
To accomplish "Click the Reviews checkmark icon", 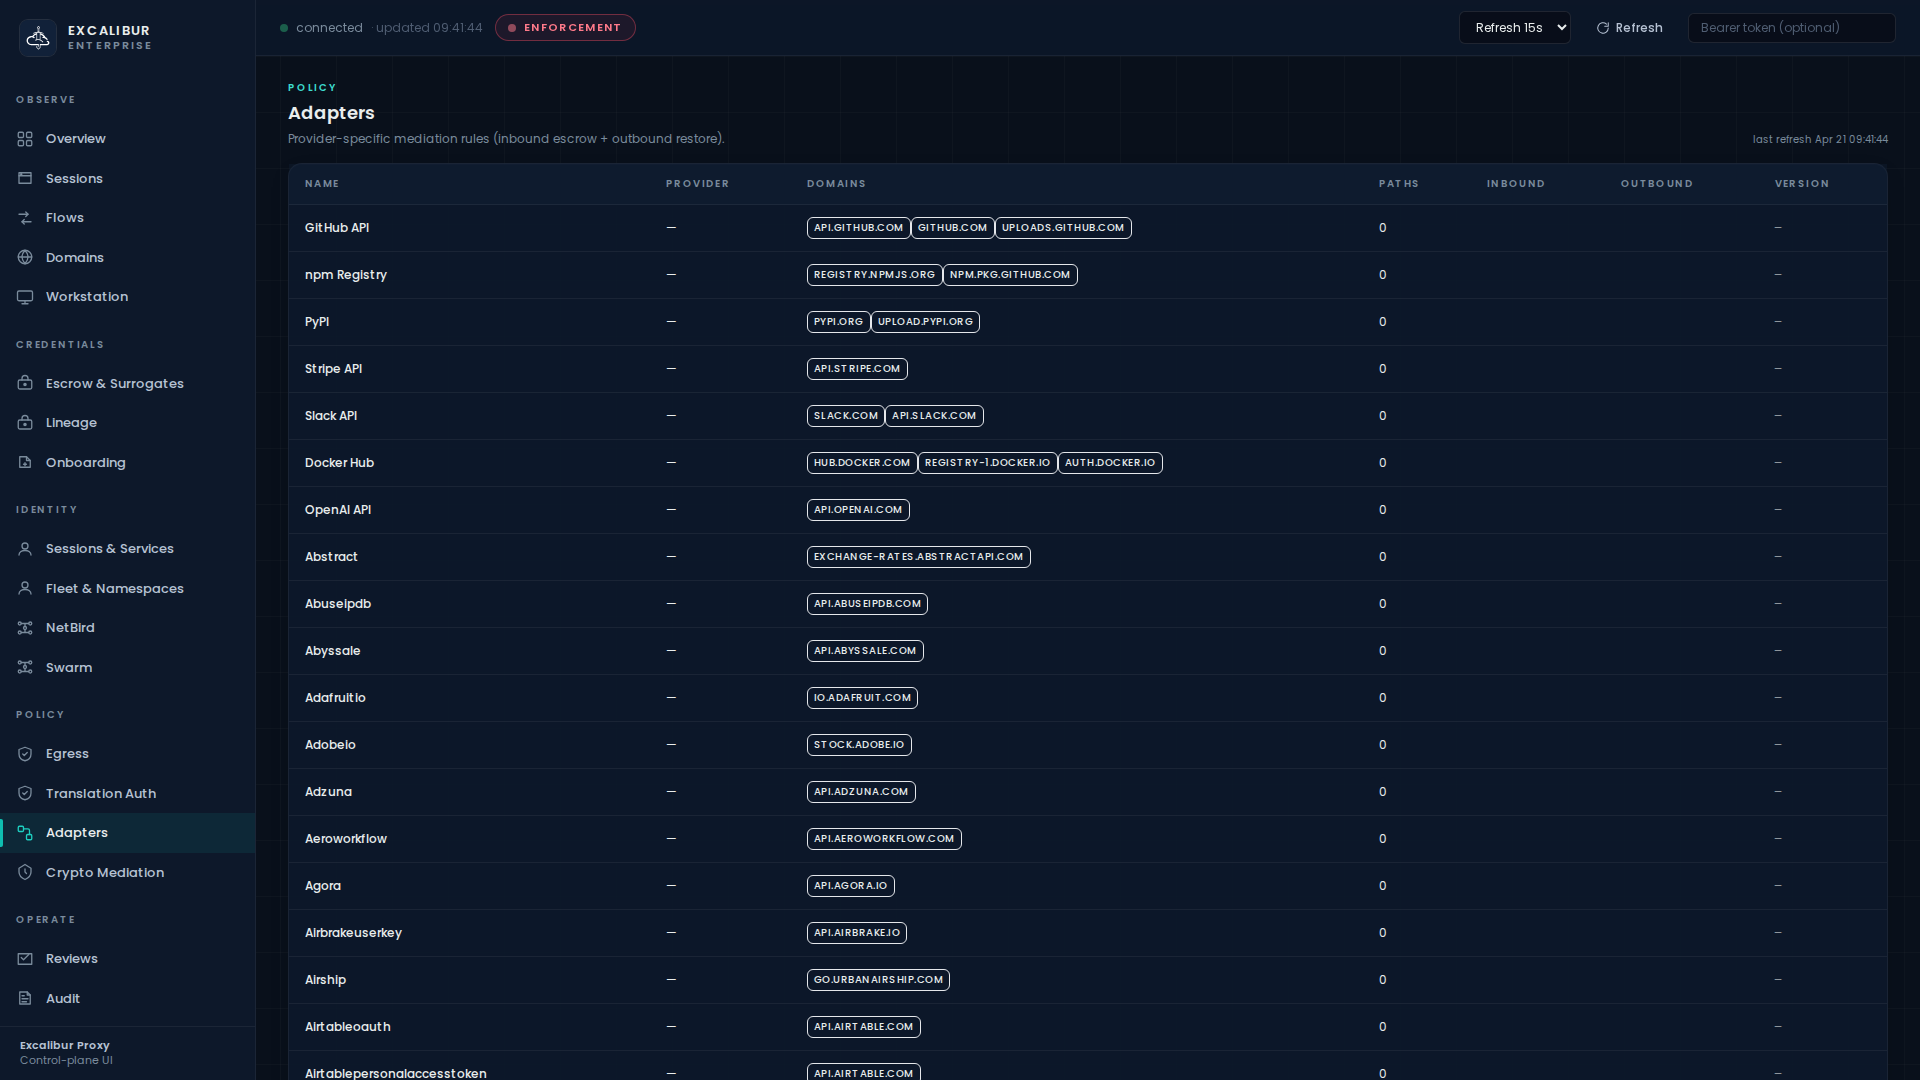I will [x=25, y=959].
